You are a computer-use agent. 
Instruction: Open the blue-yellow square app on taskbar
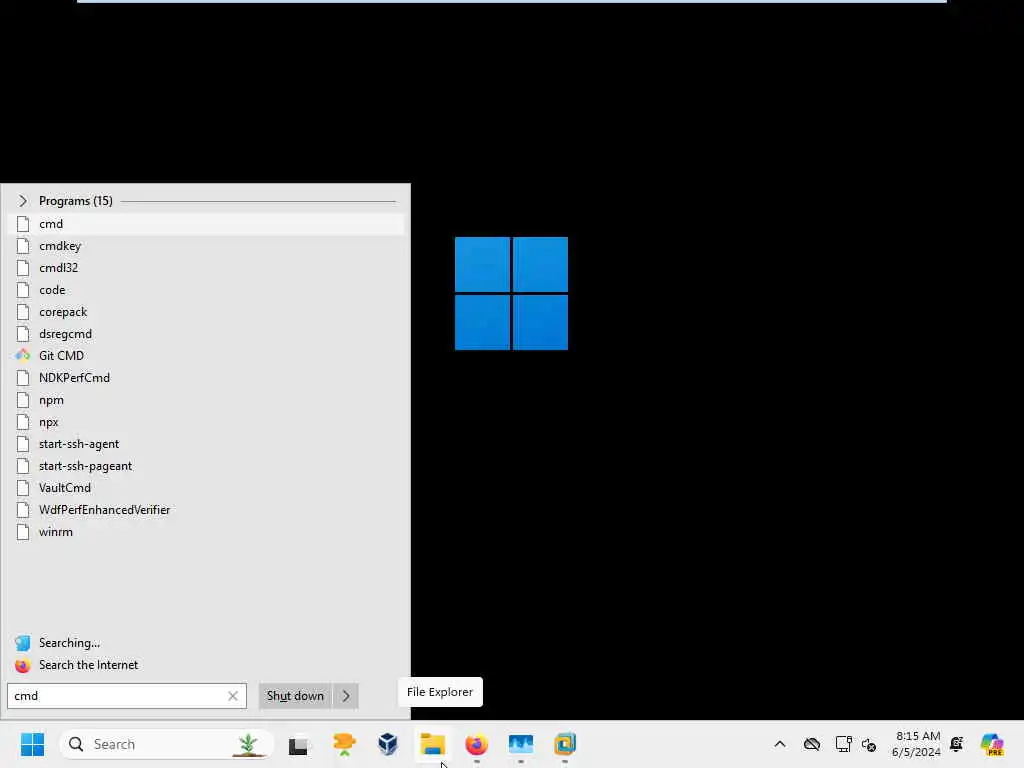click(565, 744)
